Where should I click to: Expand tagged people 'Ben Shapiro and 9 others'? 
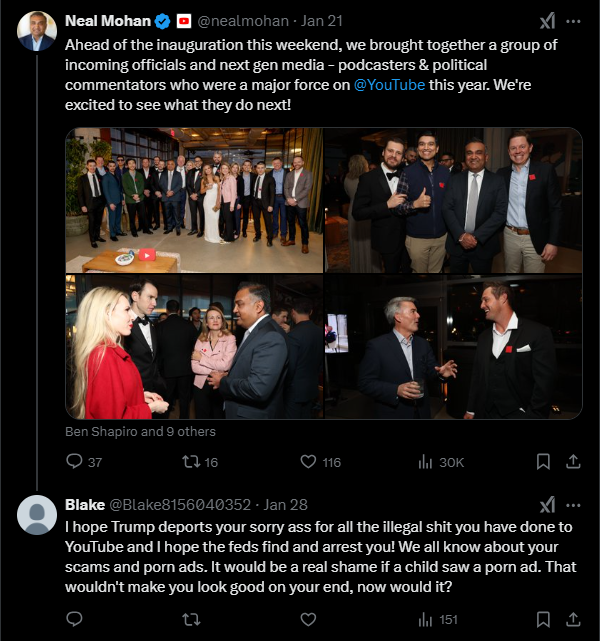click(x=140, y=431)
